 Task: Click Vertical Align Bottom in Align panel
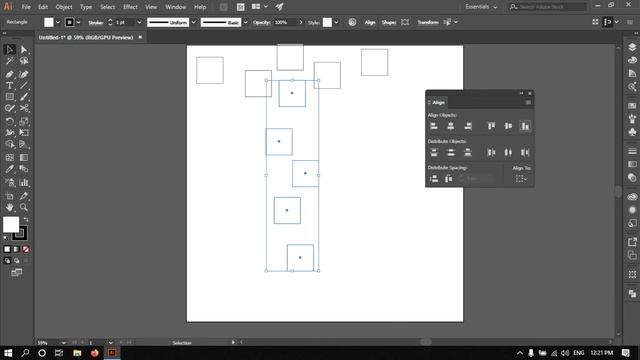[x=525, y=126]
